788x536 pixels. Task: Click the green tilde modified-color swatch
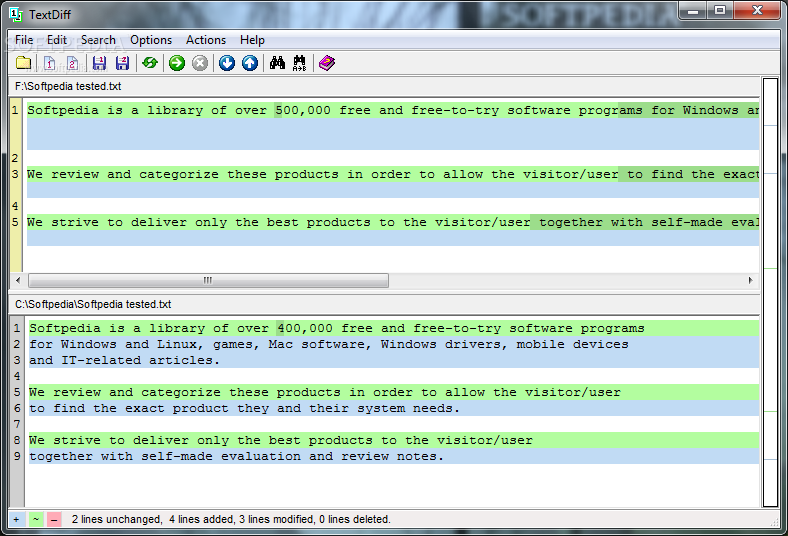[36, 519]
